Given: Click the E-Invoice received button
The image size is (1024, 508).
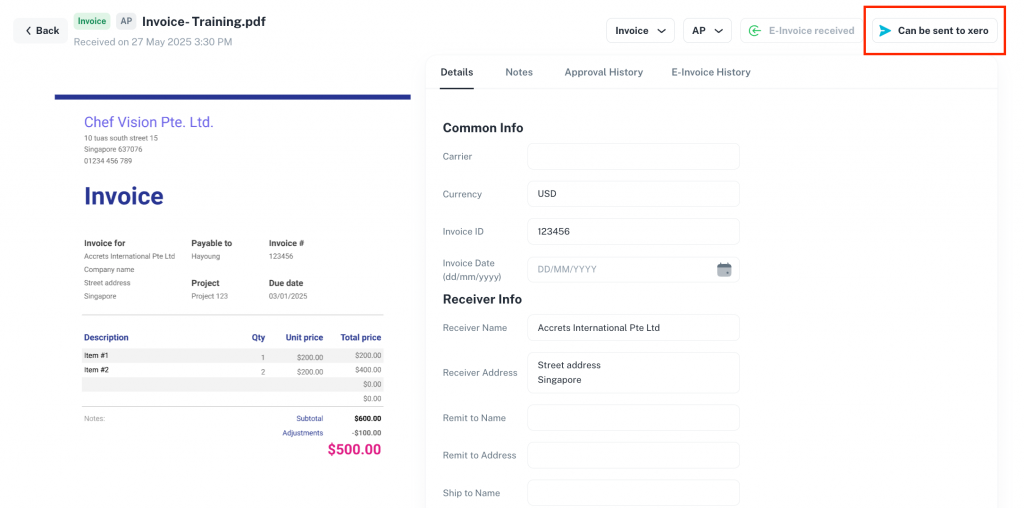Looking at the screenshot, I should coord(801,31).
